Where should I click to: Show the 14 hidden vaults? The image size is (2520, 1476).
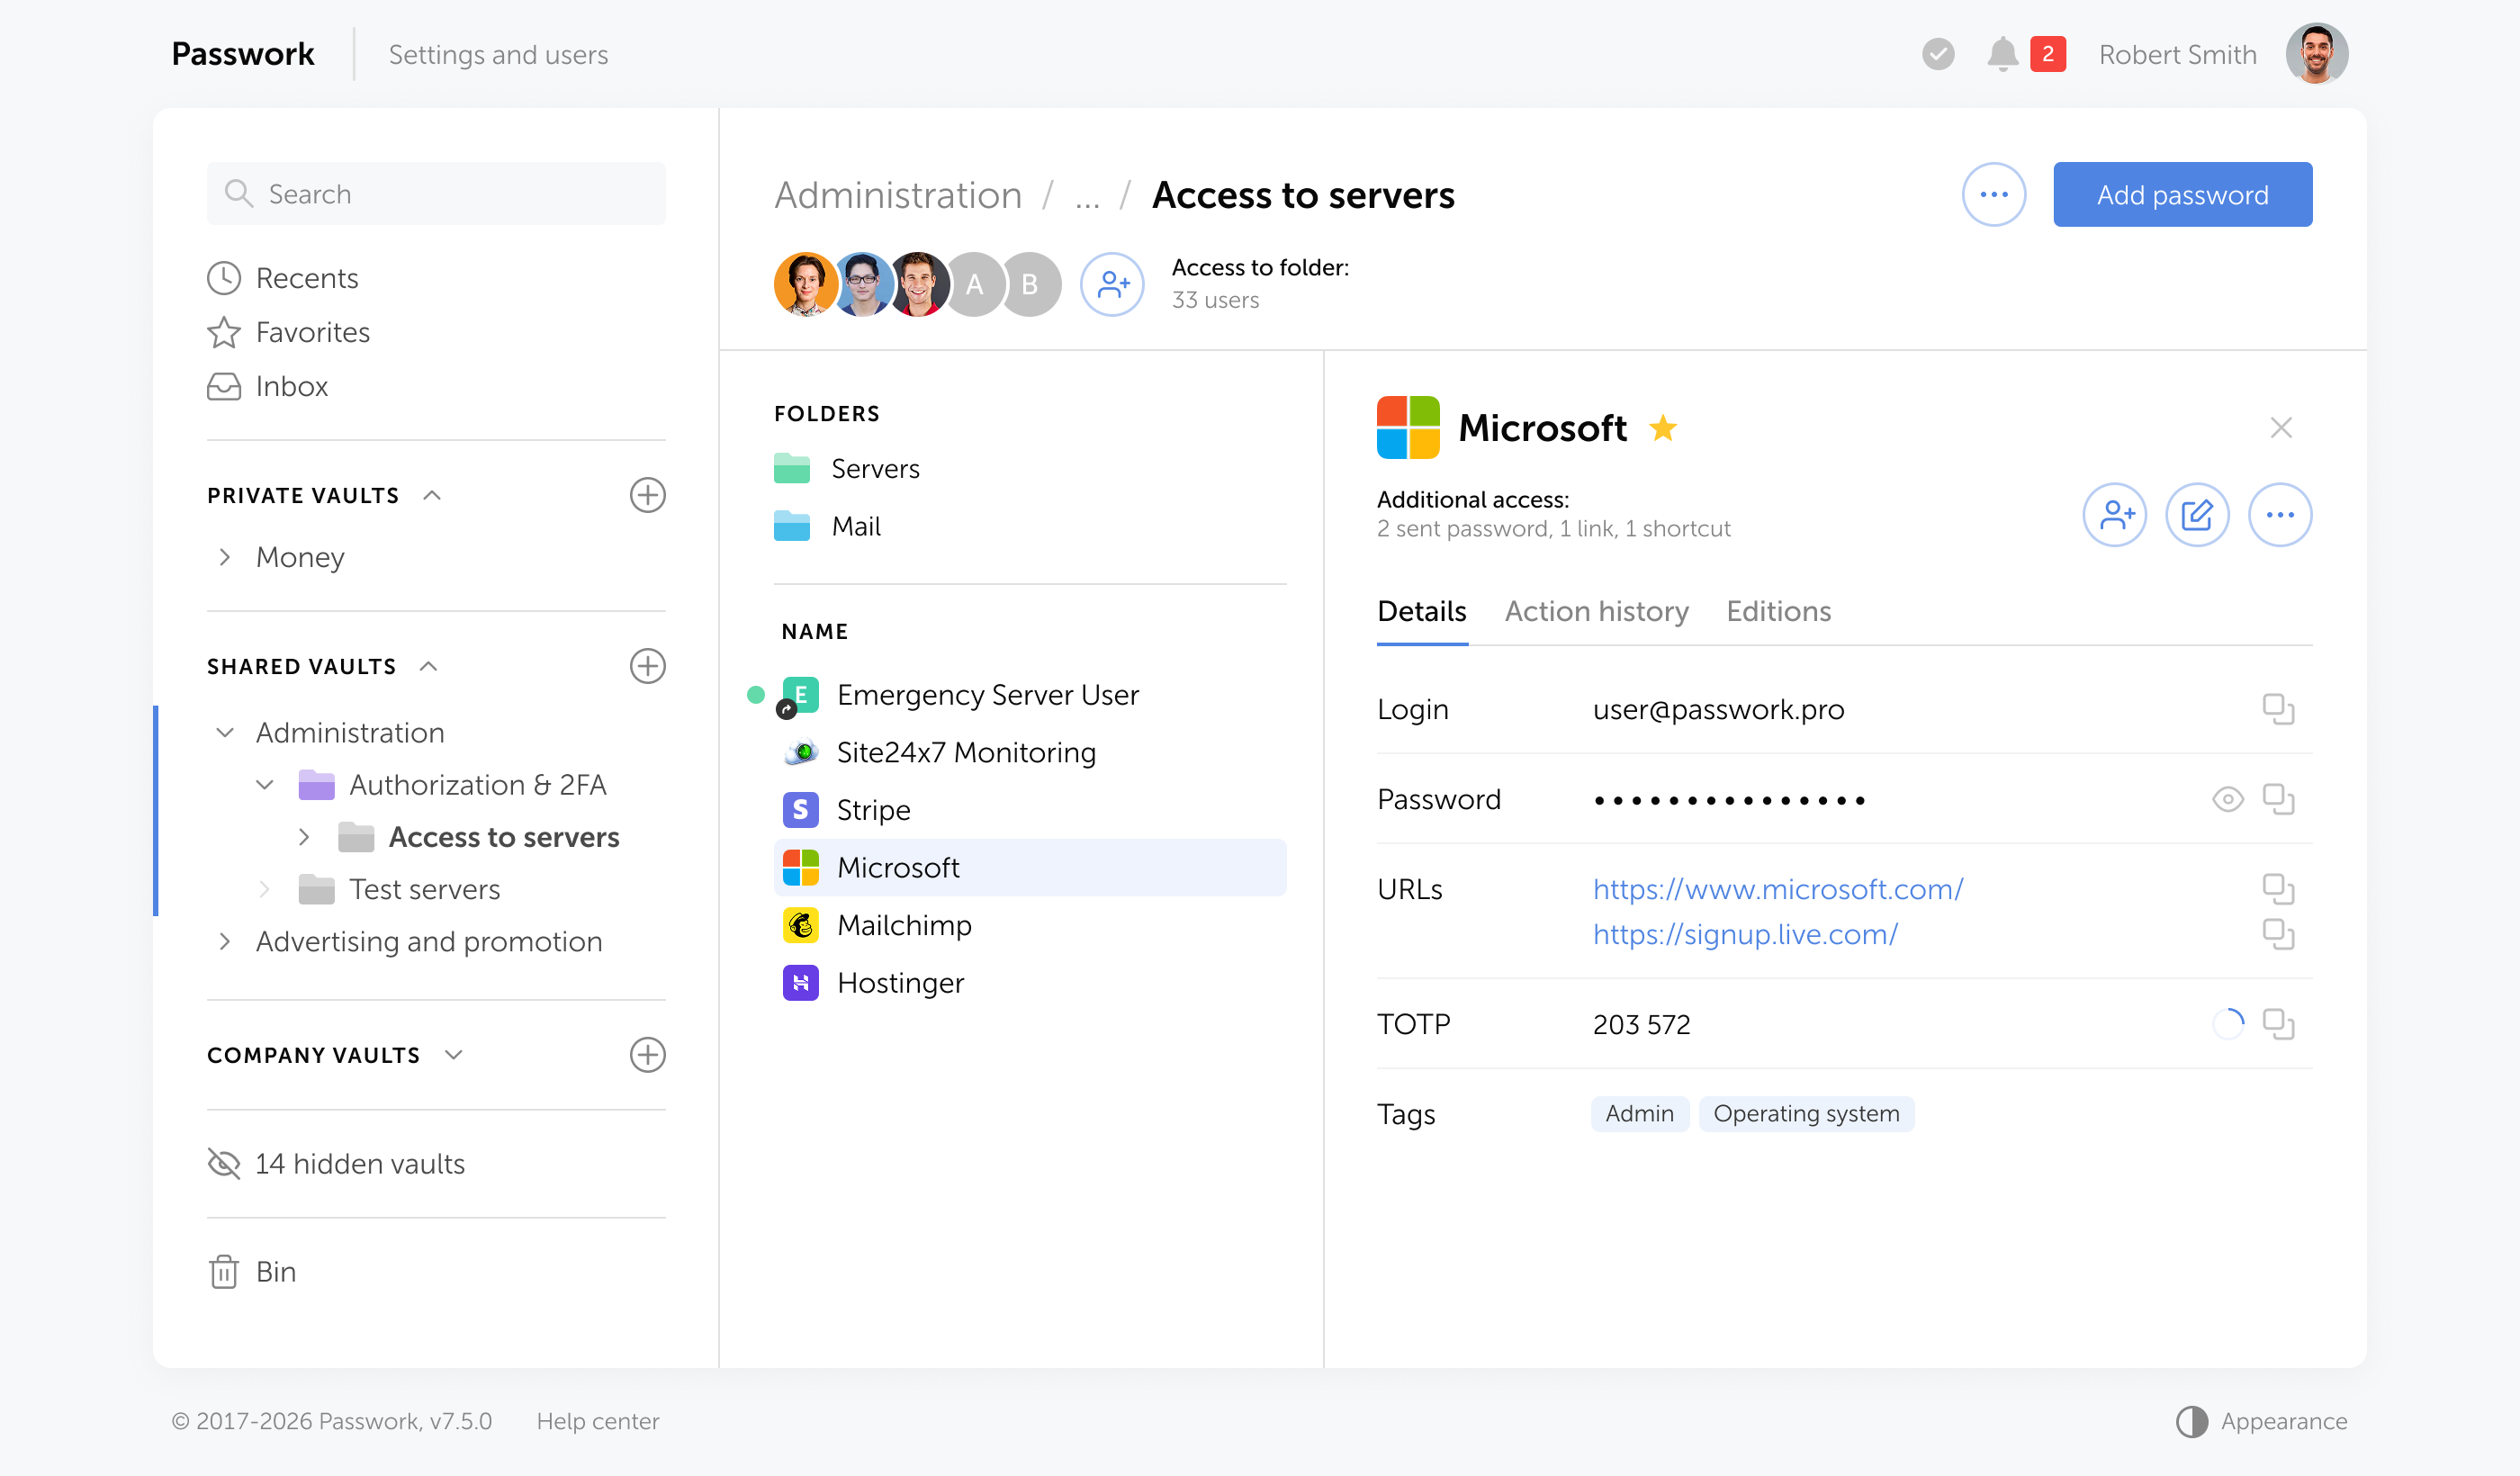pyautogui.click(x=360, y=1163)
